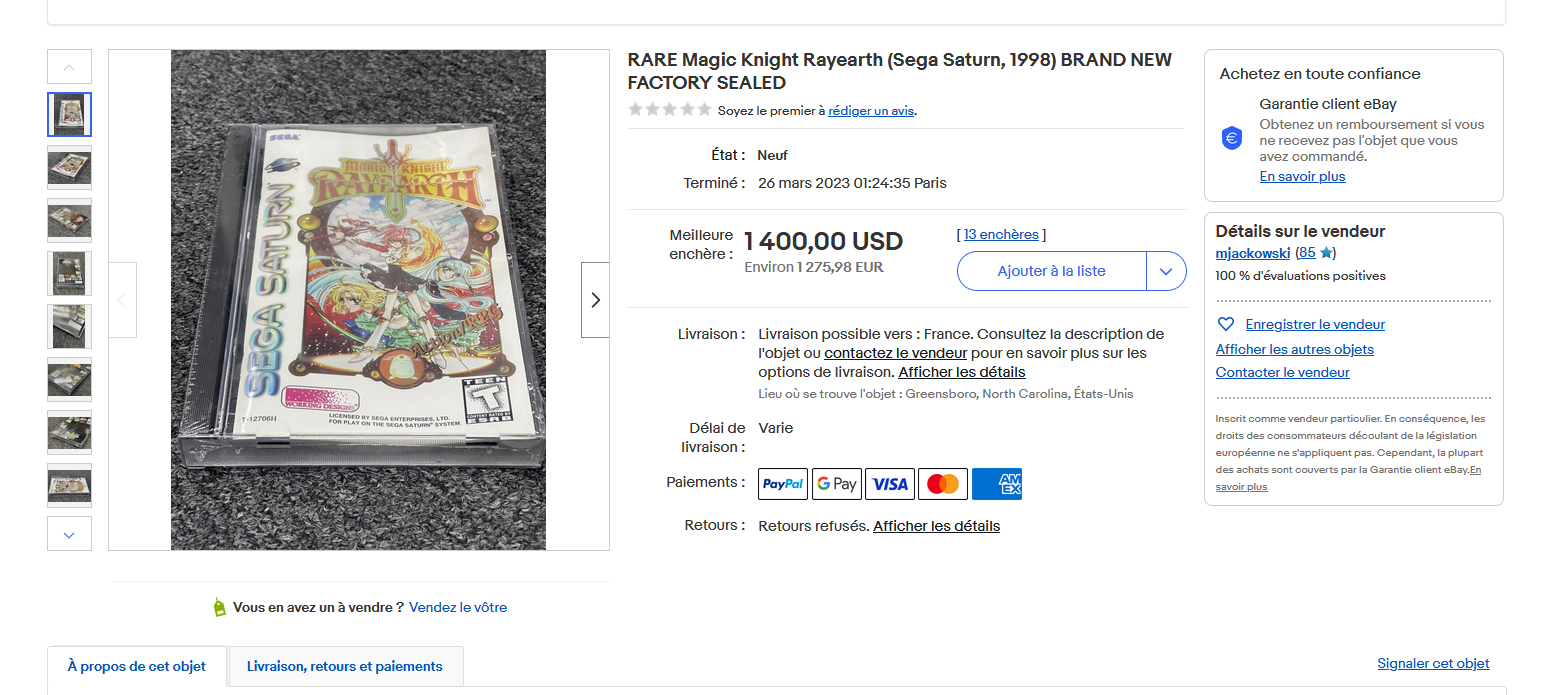The image size is (1559, 695).
Task: Click Signaler cet objet link
Action: (x=1433, y=663)
